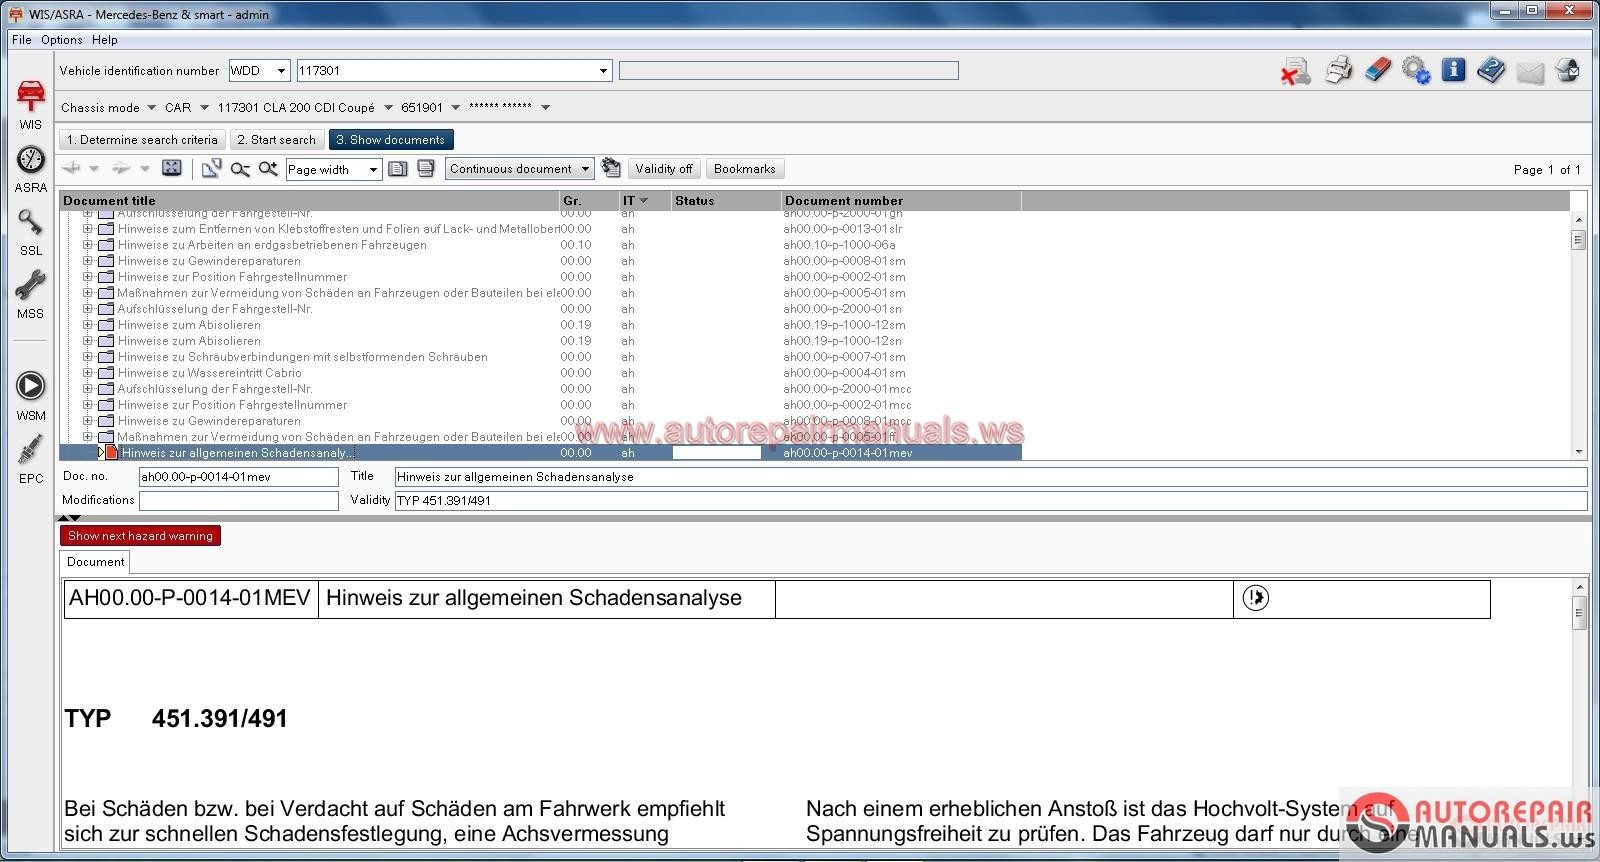Image resolution: width=1600 pixels, height=862 pixels.
Task: Click the Status column header
Action: 726,201
